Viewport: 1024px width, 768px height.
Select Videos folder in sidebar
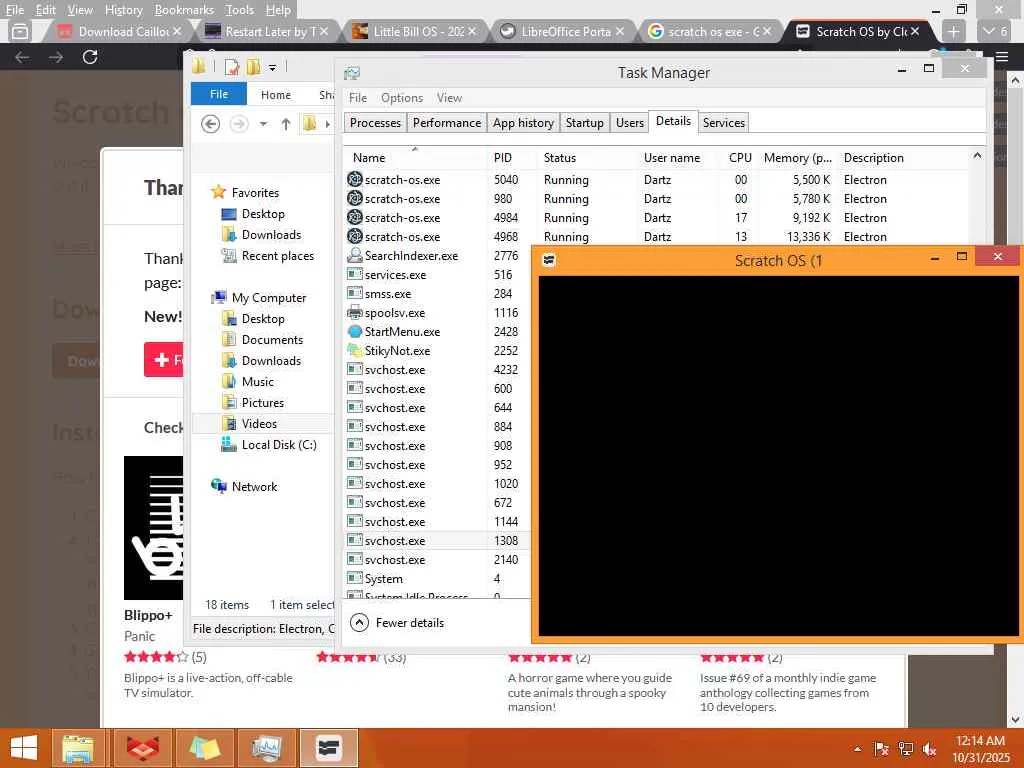[249, 424]
